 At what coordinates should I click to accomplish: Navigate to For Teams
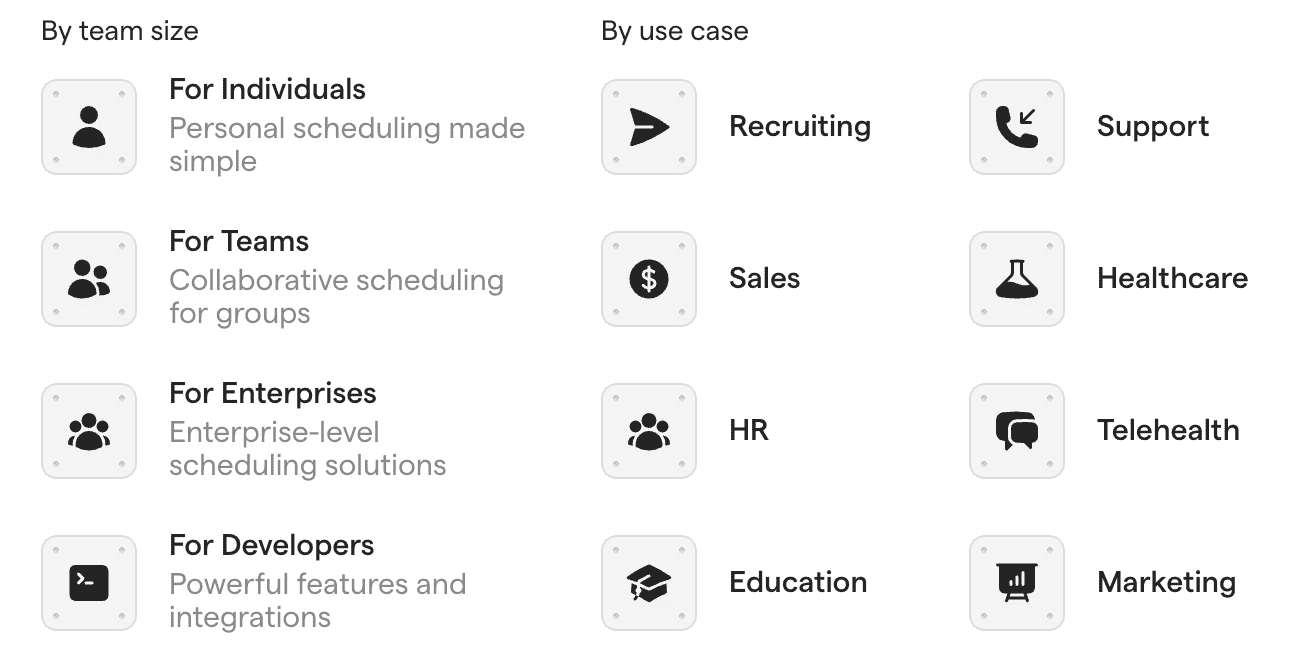238,241
